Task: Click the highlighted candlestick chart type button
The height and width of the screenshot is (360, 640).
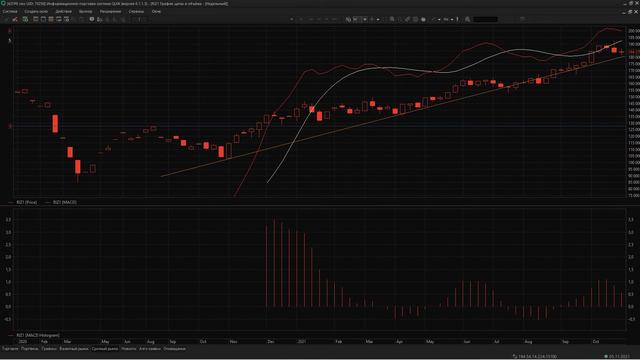Action: click(356, 19)
